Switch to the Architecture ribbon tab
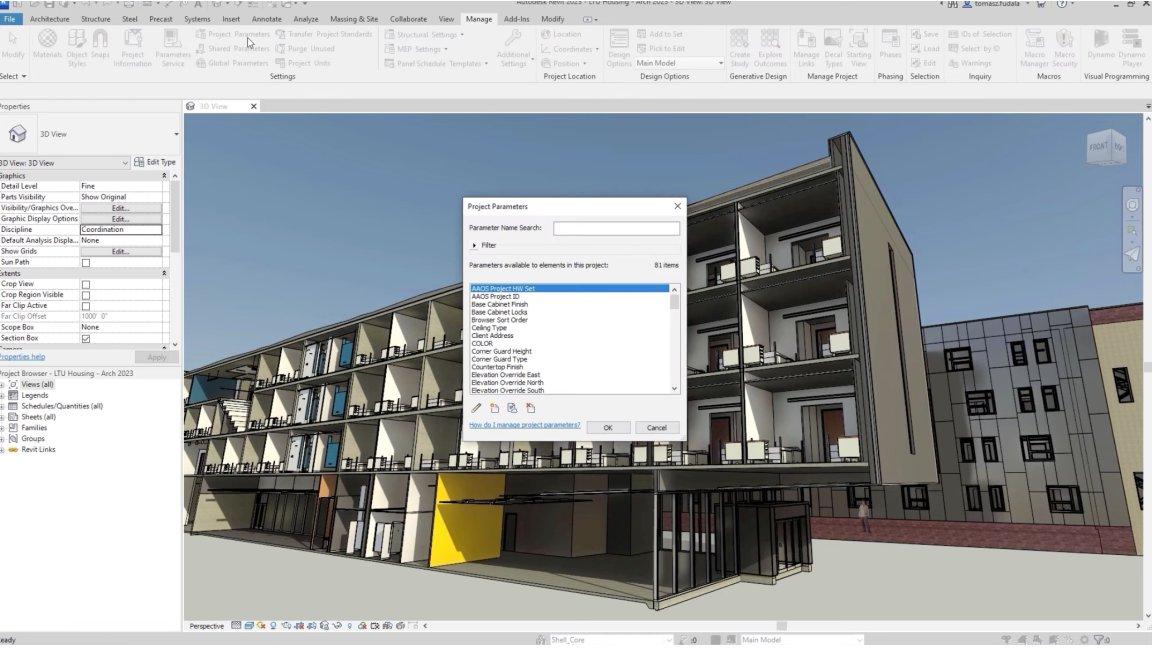This screenshot has width=1152, height=648. click(49, 18)
